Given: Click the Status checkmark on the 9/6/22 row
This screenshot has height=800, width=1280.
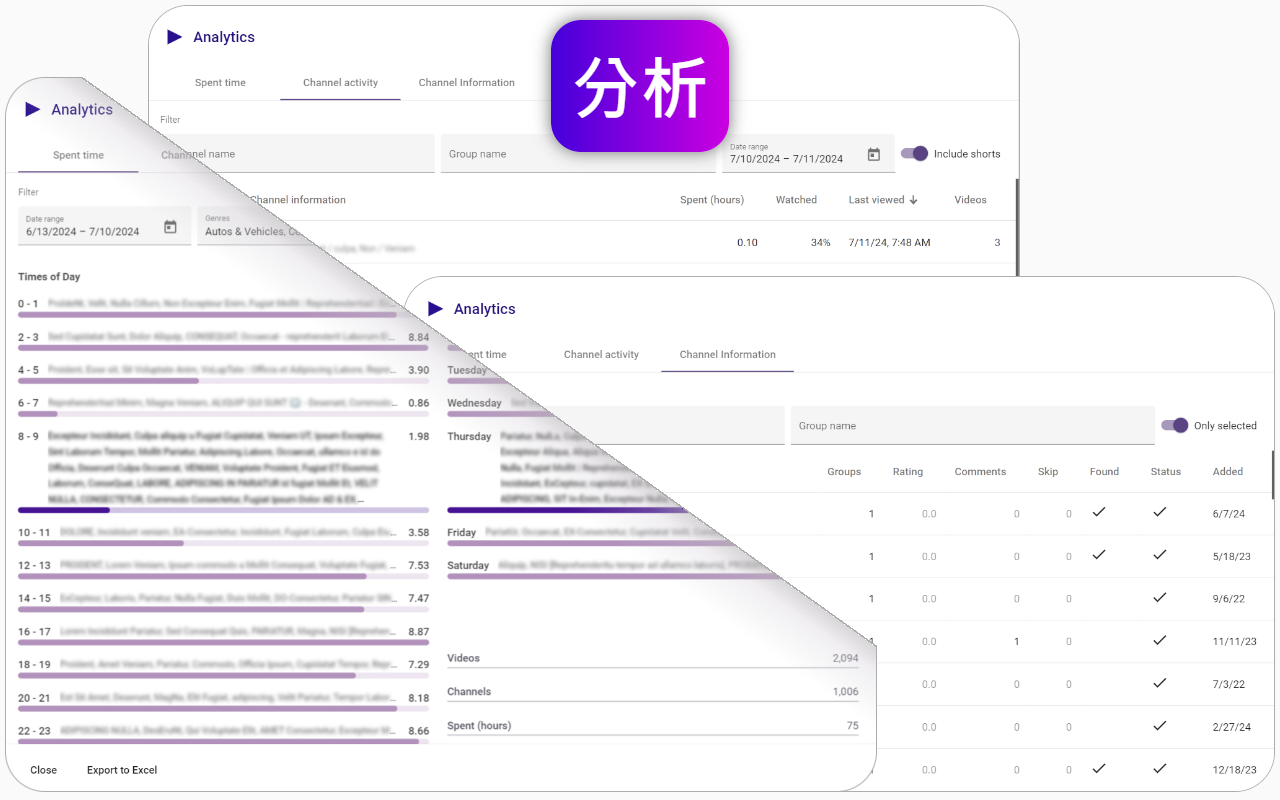Looking at the screenshot, I should coord(1160,598).
